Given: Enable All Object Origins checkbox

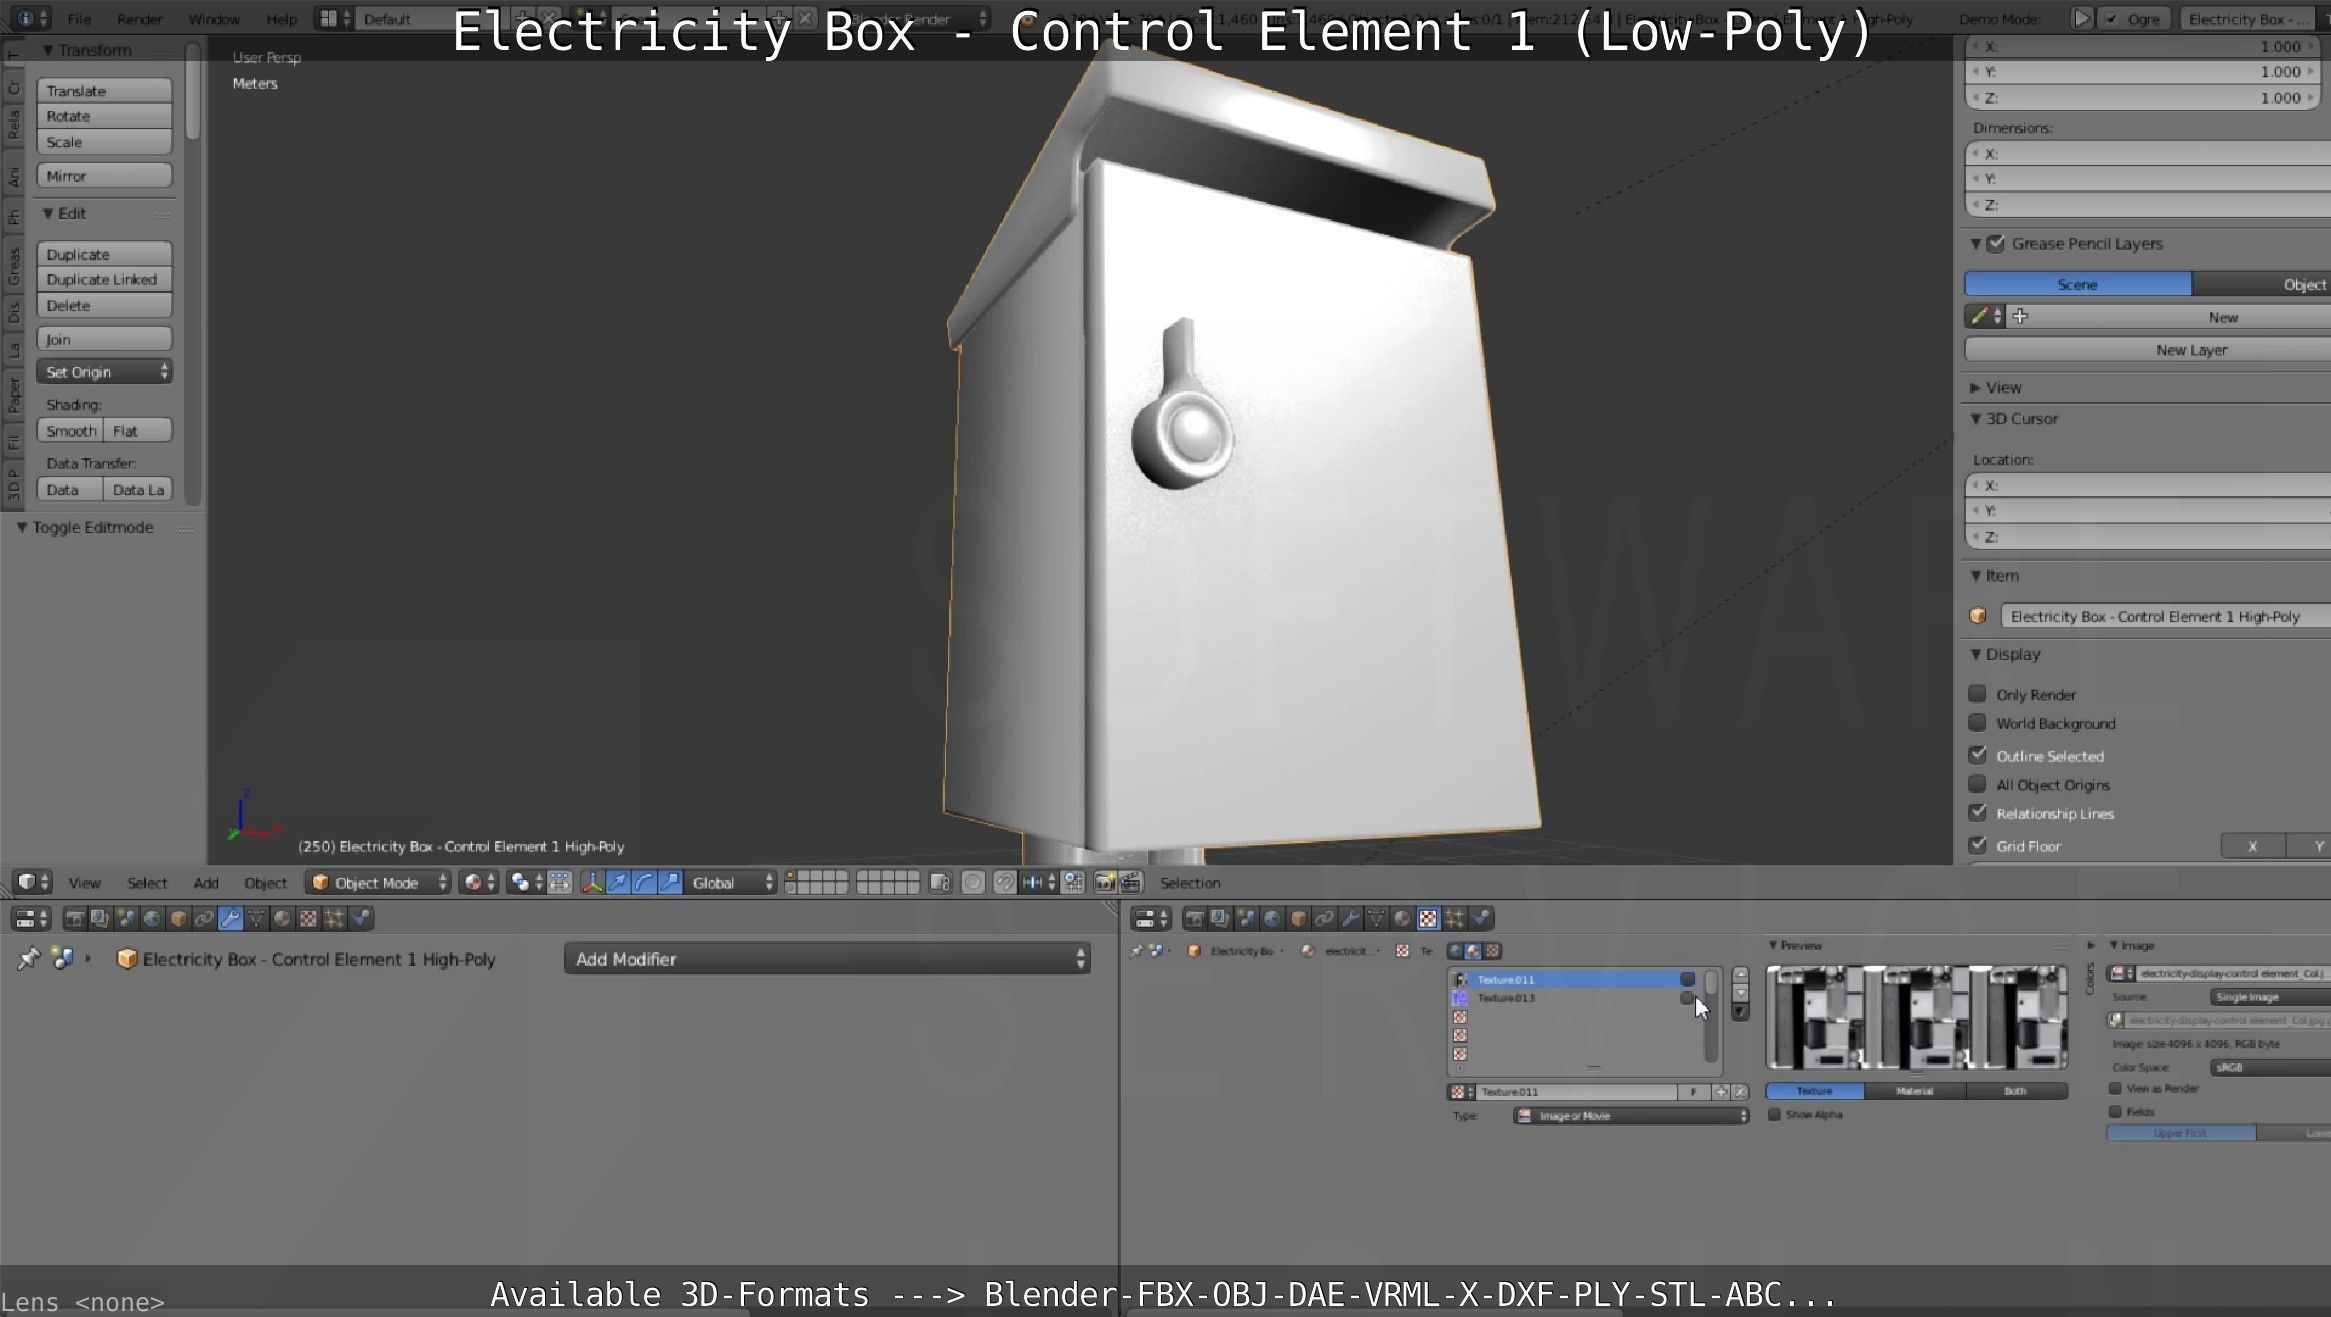Looking at the screenshot, I should click(x=1977, y=784).
